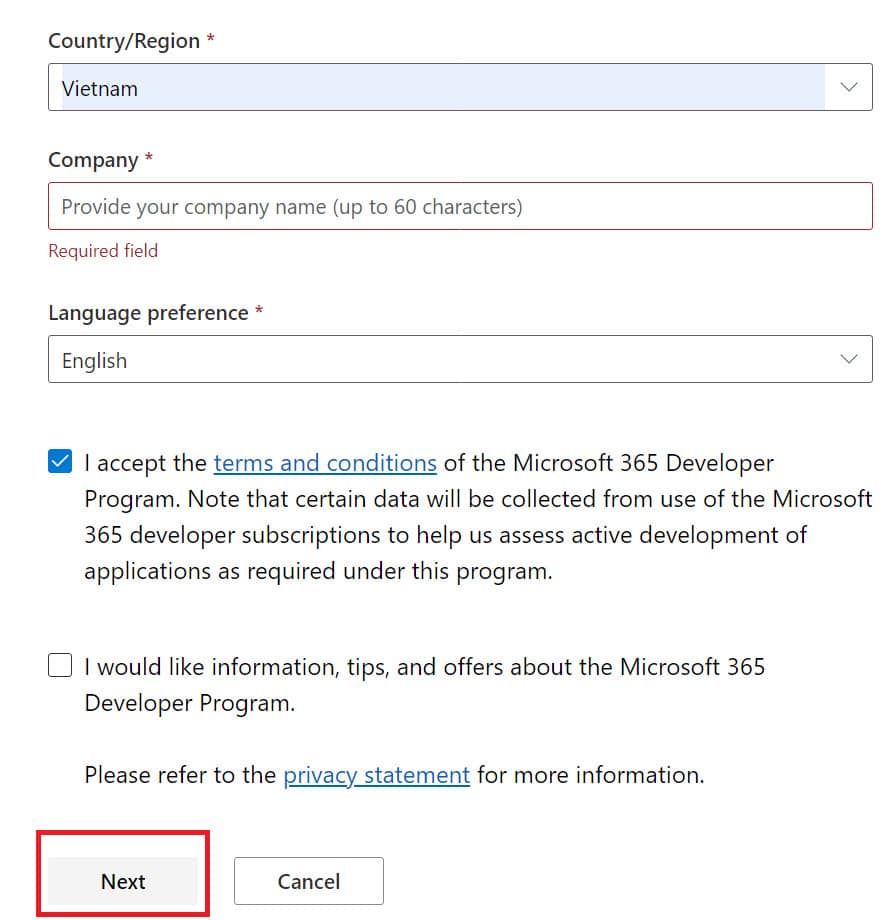This screenshot has width=884, height=920.
Task: Open the Language preference dropdown showing English
Action: 460,359
